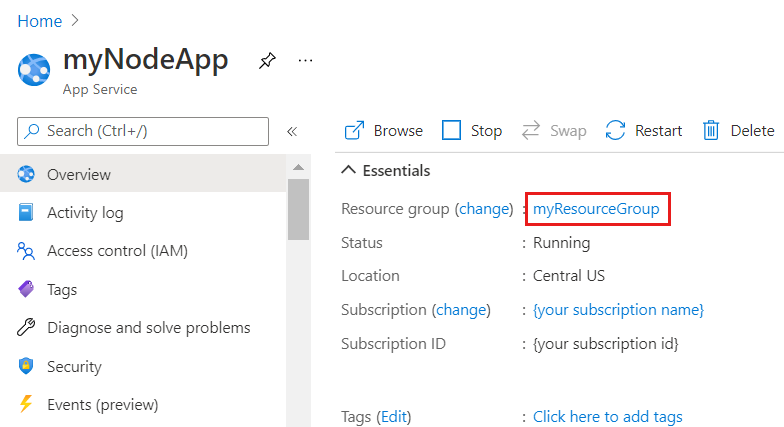Click the Activity log book icon
This screenshot has width=784, height=427.
(26, 212)
